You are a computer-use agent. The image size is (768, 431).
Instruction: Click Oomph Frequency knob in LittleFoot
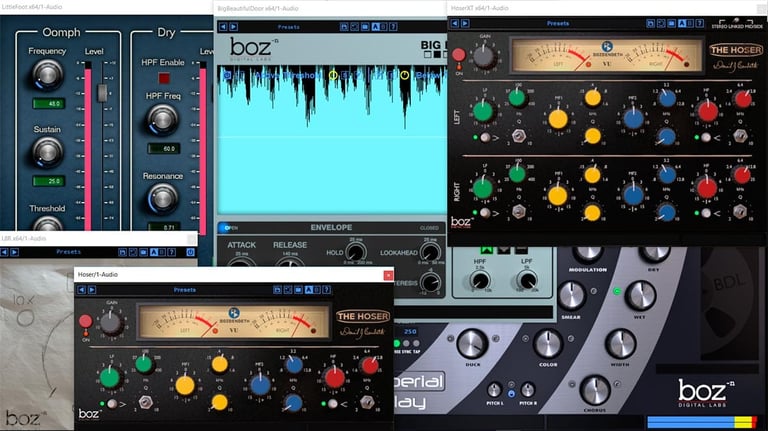(x=48, y=75)
